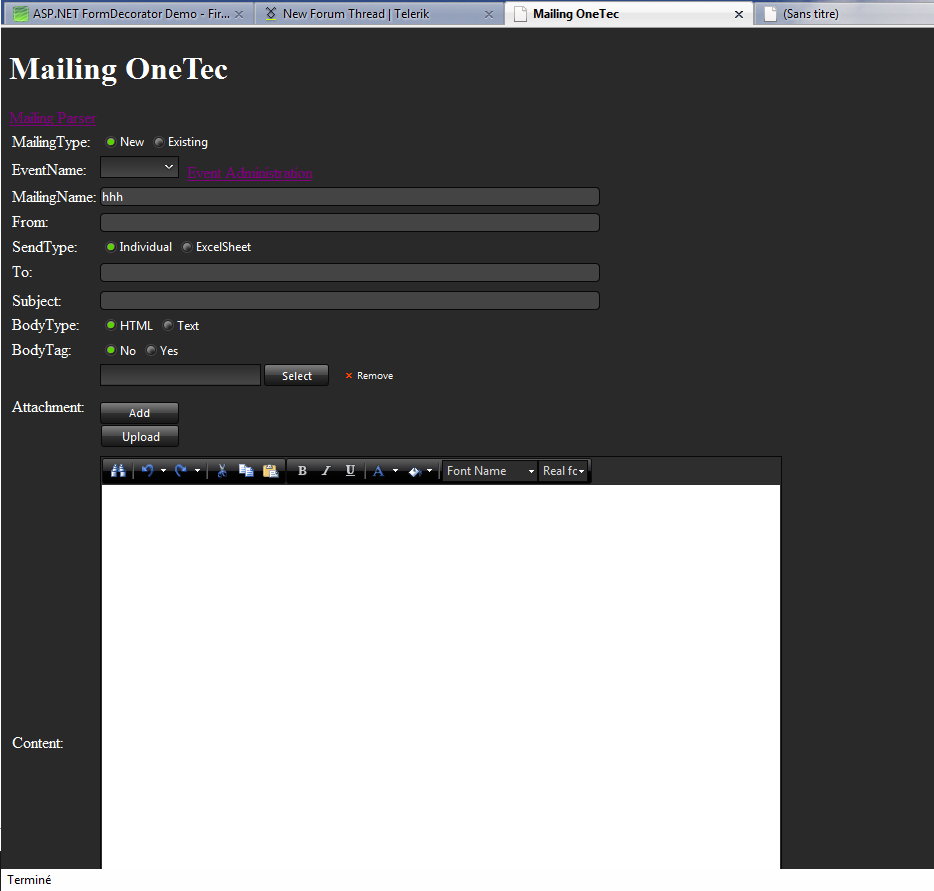This screenshot has width=934, height=891.
Task: Close the ASP.NET FormDecorator Demo tab
Action: point(239,14)
